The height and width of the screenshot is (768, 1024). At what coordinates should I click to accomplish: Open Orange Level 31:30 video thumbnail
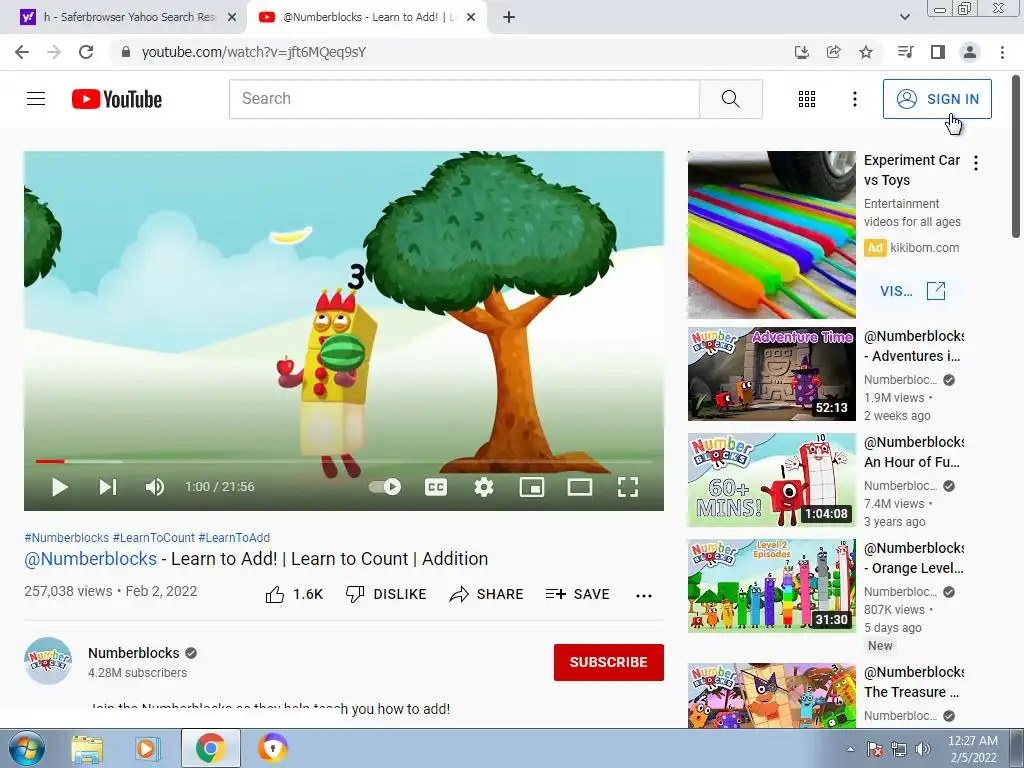click(x=771, y=586)
